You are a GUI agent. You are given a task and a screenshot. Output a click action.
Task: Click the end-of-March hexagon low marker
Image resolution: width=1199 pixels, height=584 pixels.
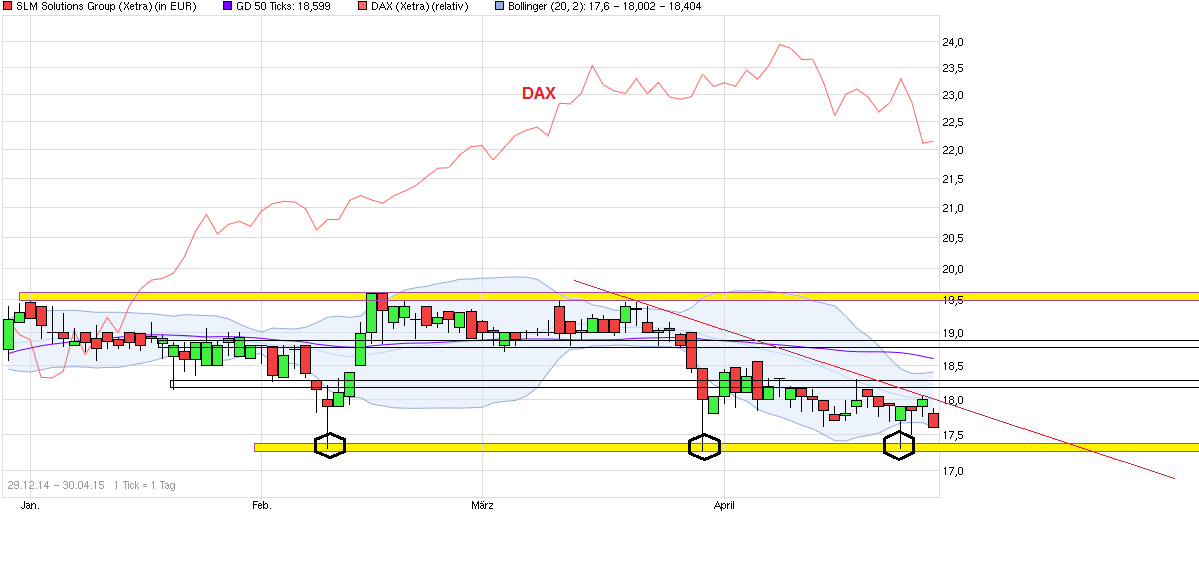click(704, 446)
